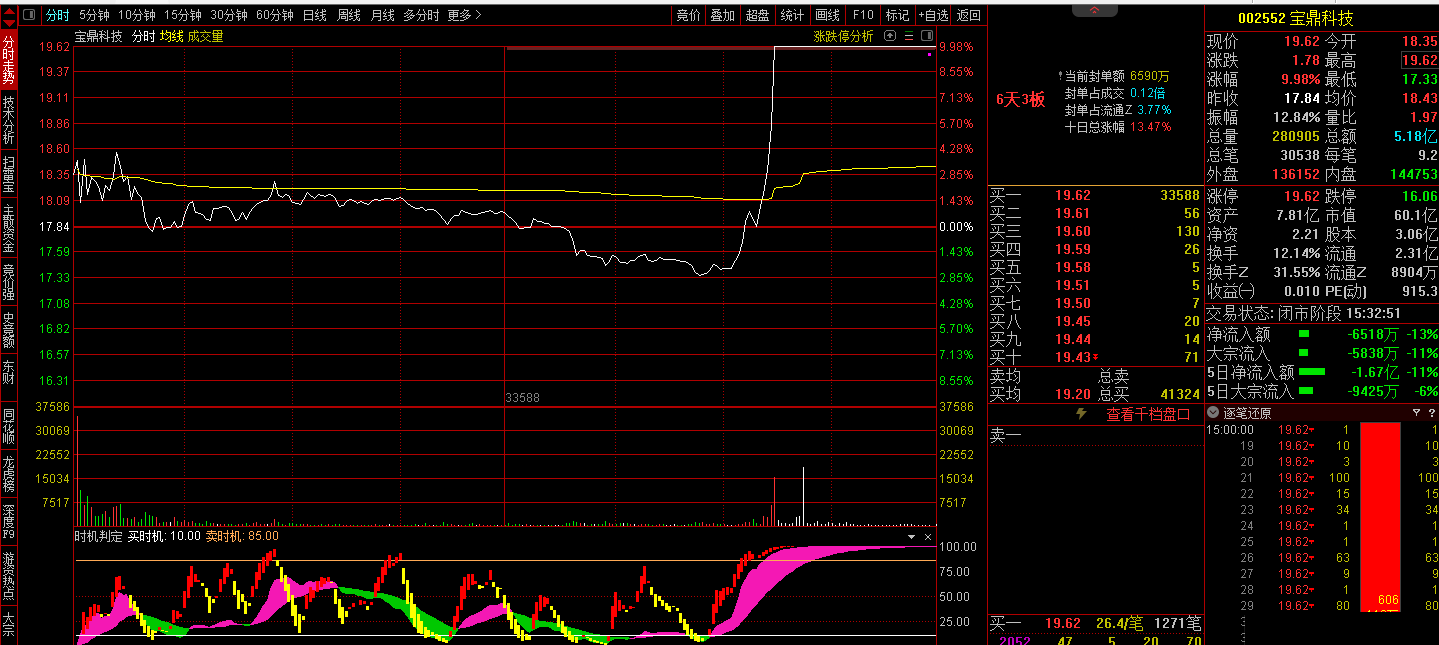Collapse the order panel with the red chevron handle
1439x645 pixels.
1095,10
